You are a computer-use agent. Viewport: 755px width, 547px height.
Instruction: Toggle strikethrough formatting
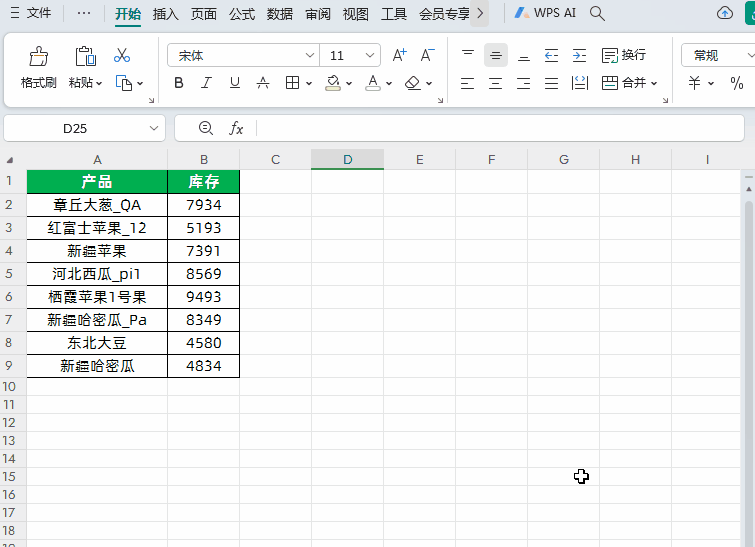pos(263,83)
